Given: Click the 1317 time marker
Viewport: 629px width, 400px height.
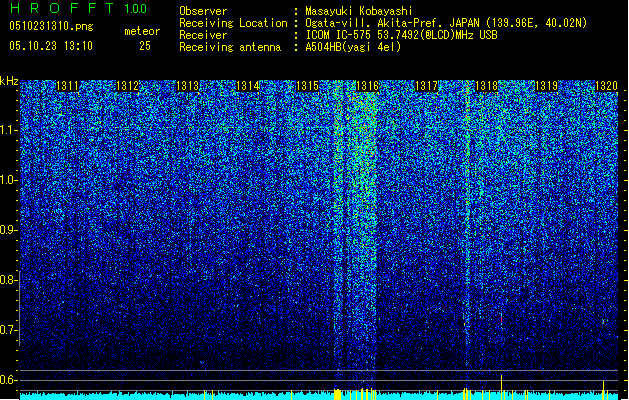Looking at the screenshot, I should tap(426, 86).
